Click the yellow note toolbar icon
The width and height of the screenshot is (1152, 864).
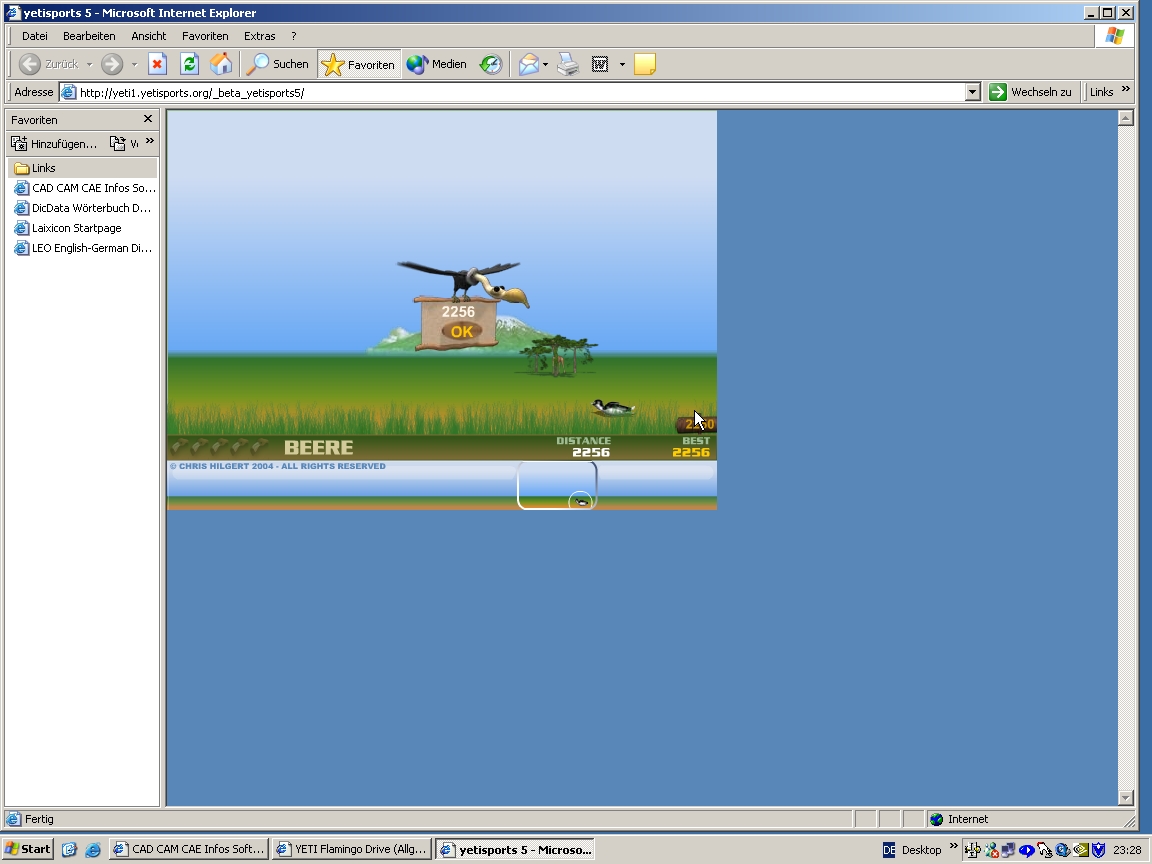644,65
